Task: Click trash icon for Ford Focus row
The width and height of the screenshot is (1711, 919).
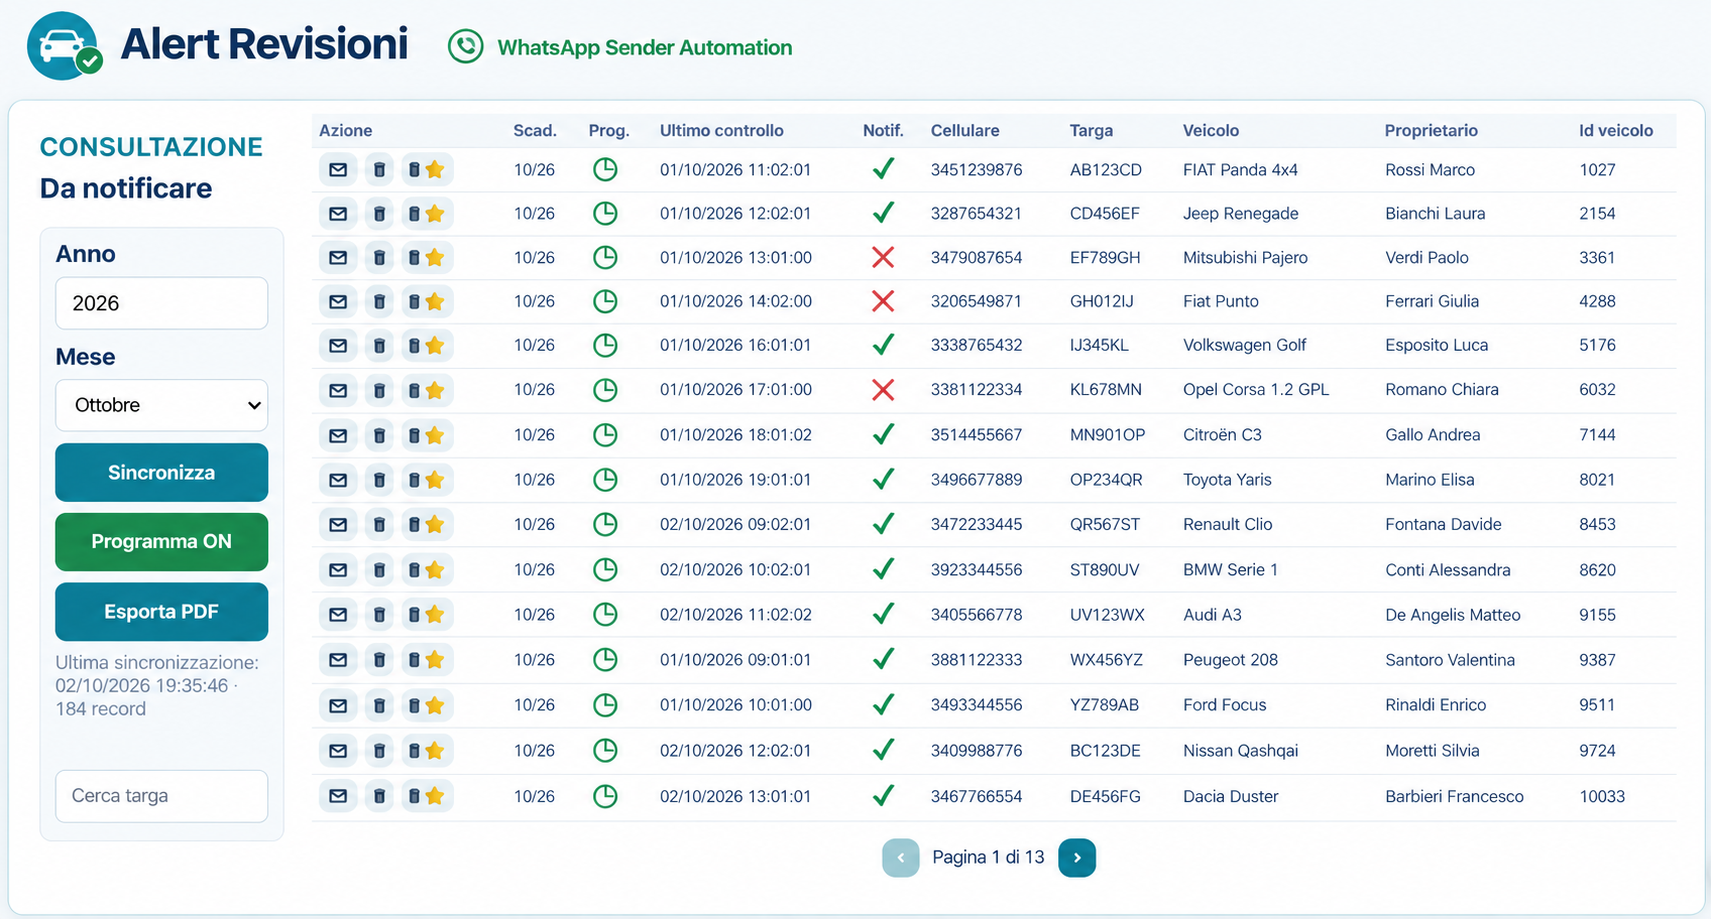Action: 379,706
